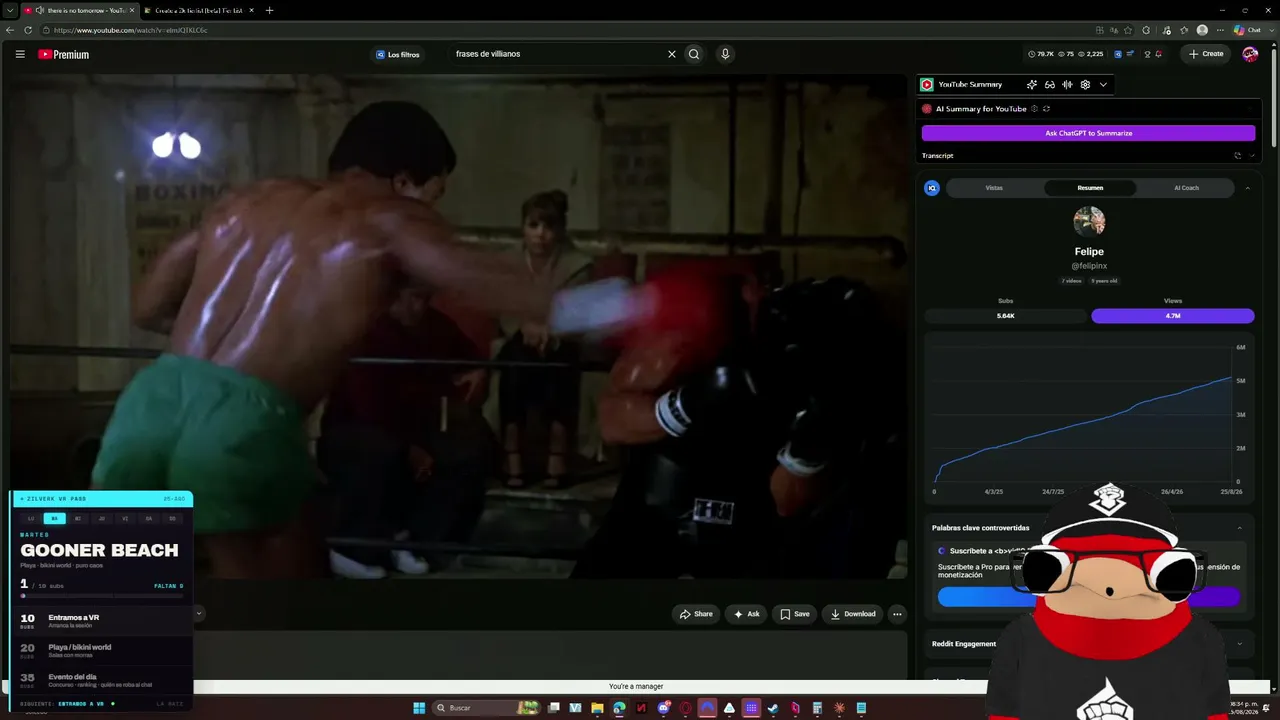
Task: Click the Create button
Action: point(1206,54)
